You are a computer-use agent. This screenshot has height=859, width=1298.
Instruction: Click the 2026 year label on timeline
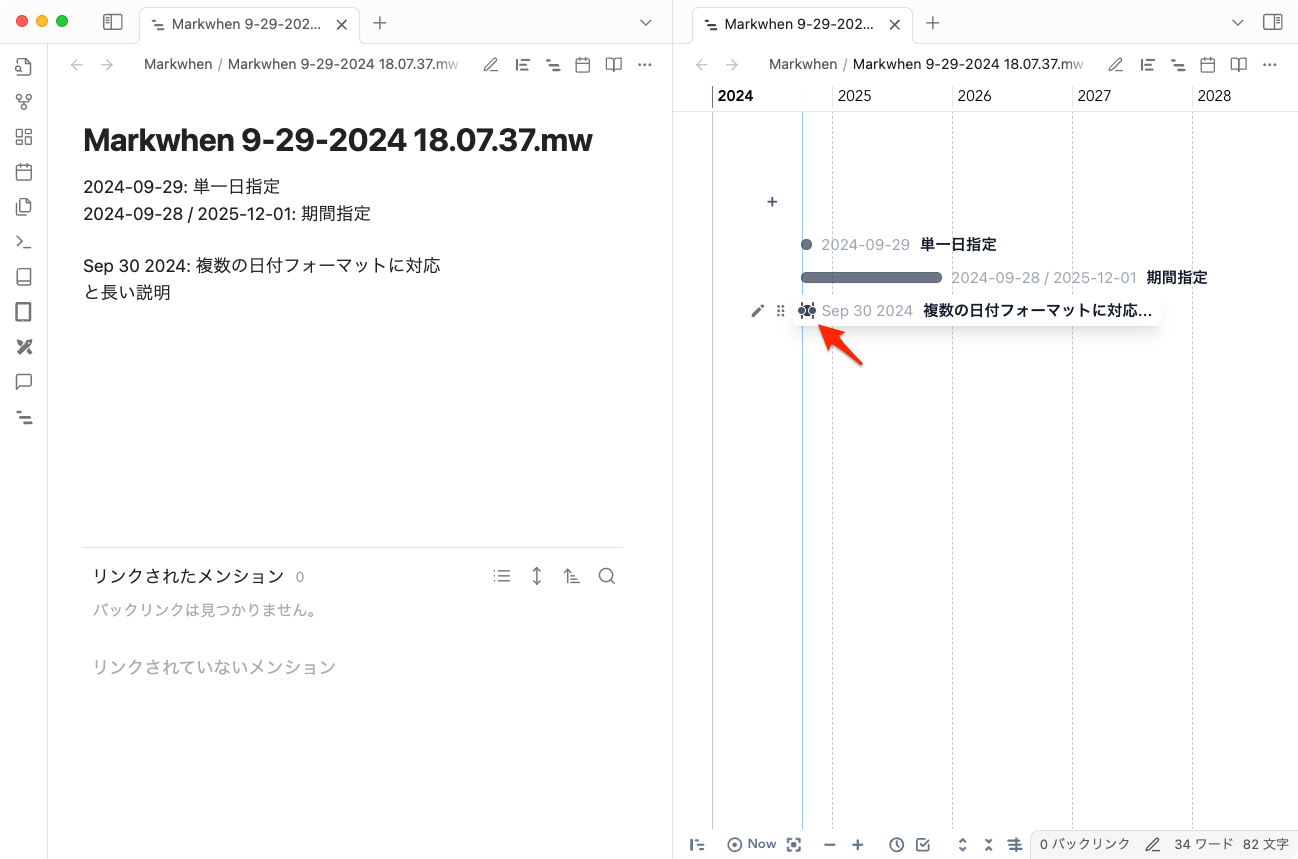[974, 96]
